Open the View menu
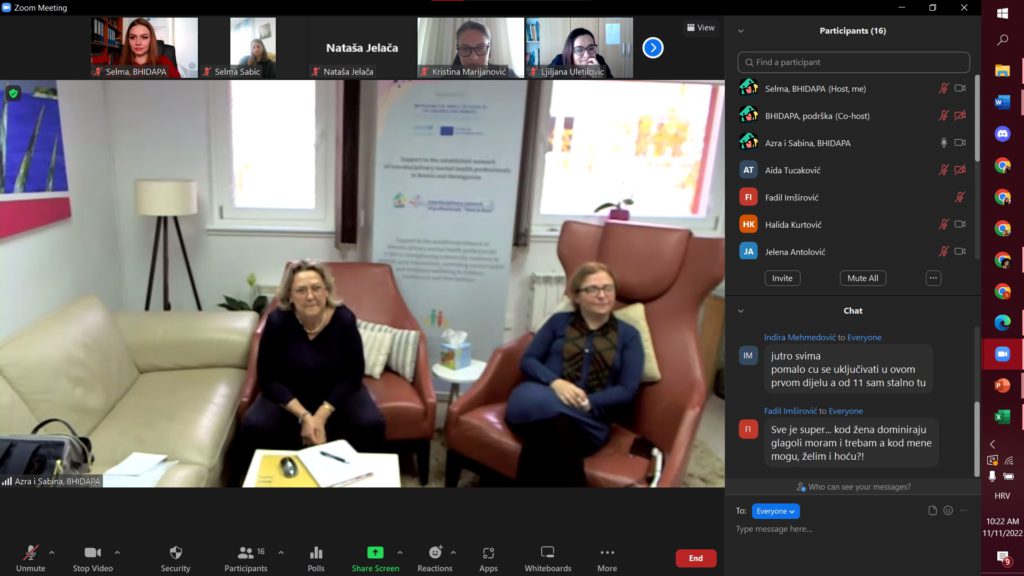 coord(700,28)
